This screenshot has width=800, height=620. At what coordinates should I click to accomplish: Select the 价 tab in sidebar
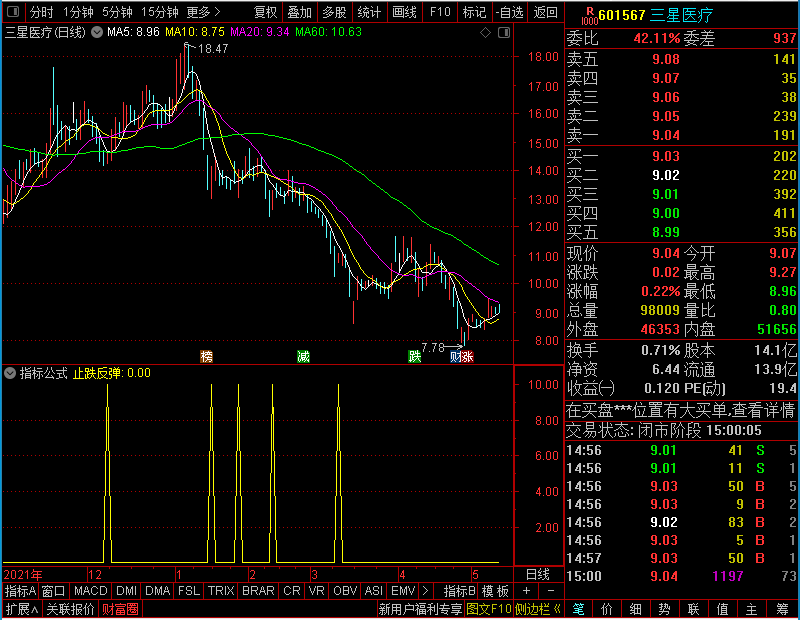click(x=607, y=609)
